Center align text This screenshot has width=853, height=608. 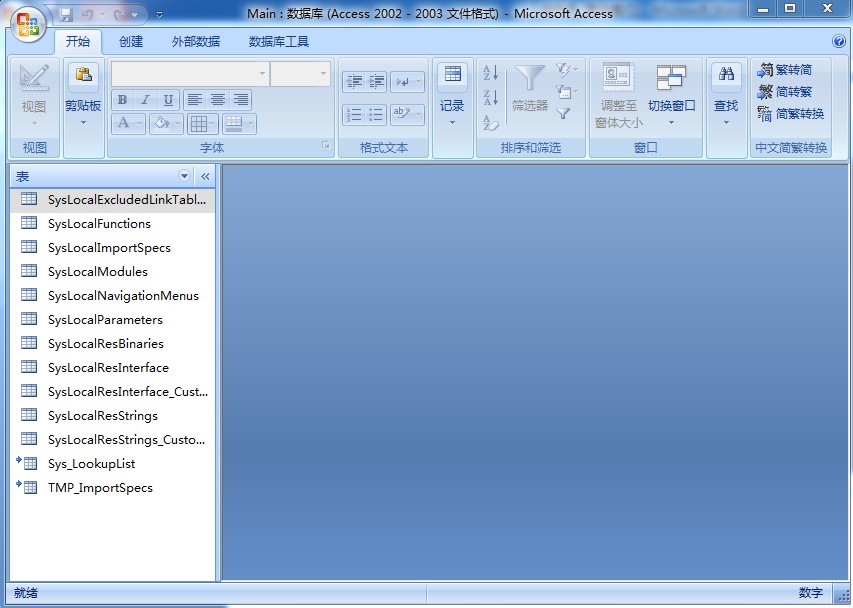coord(218,100)
